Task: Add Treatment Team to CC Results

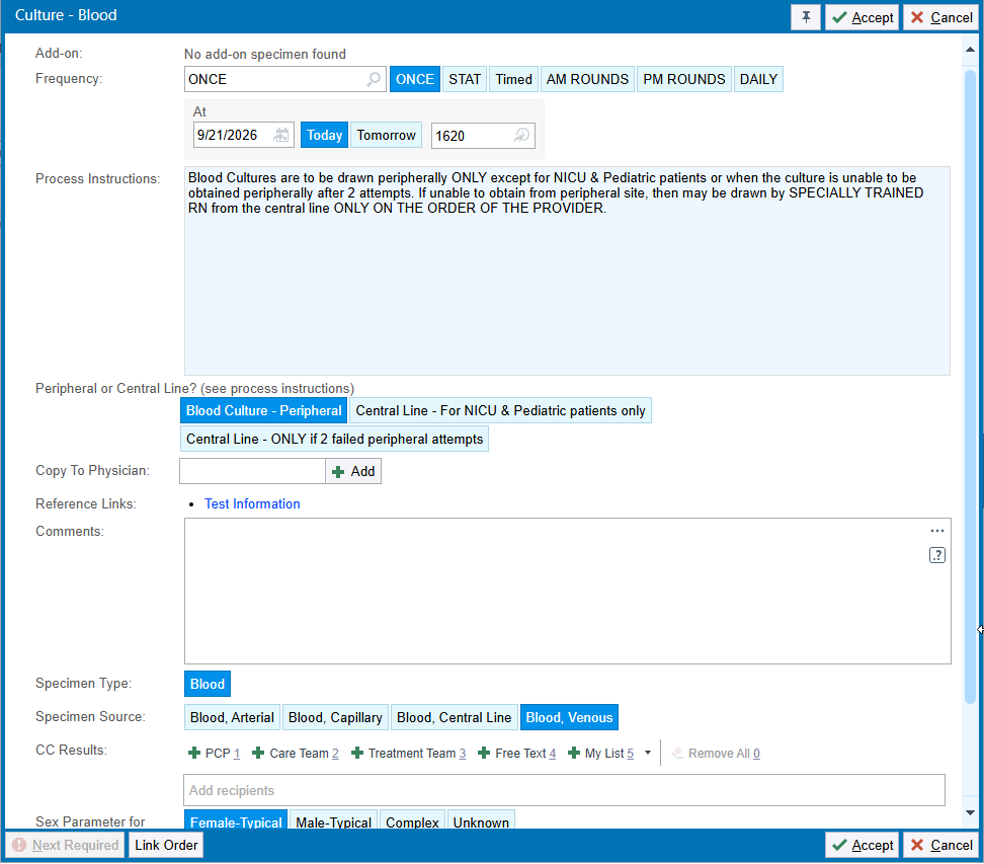Action: [x=409, y=754]
